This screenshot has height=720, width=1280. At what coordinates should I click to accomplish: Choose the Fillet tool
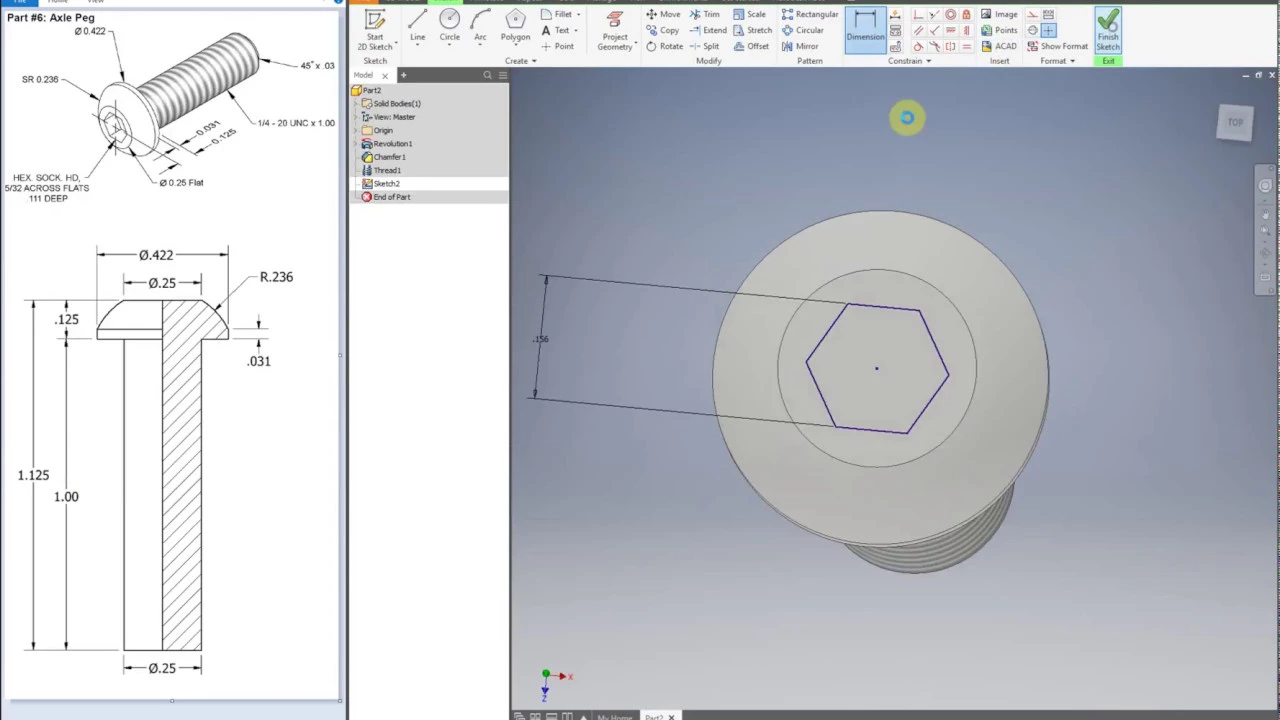point(556,14)
